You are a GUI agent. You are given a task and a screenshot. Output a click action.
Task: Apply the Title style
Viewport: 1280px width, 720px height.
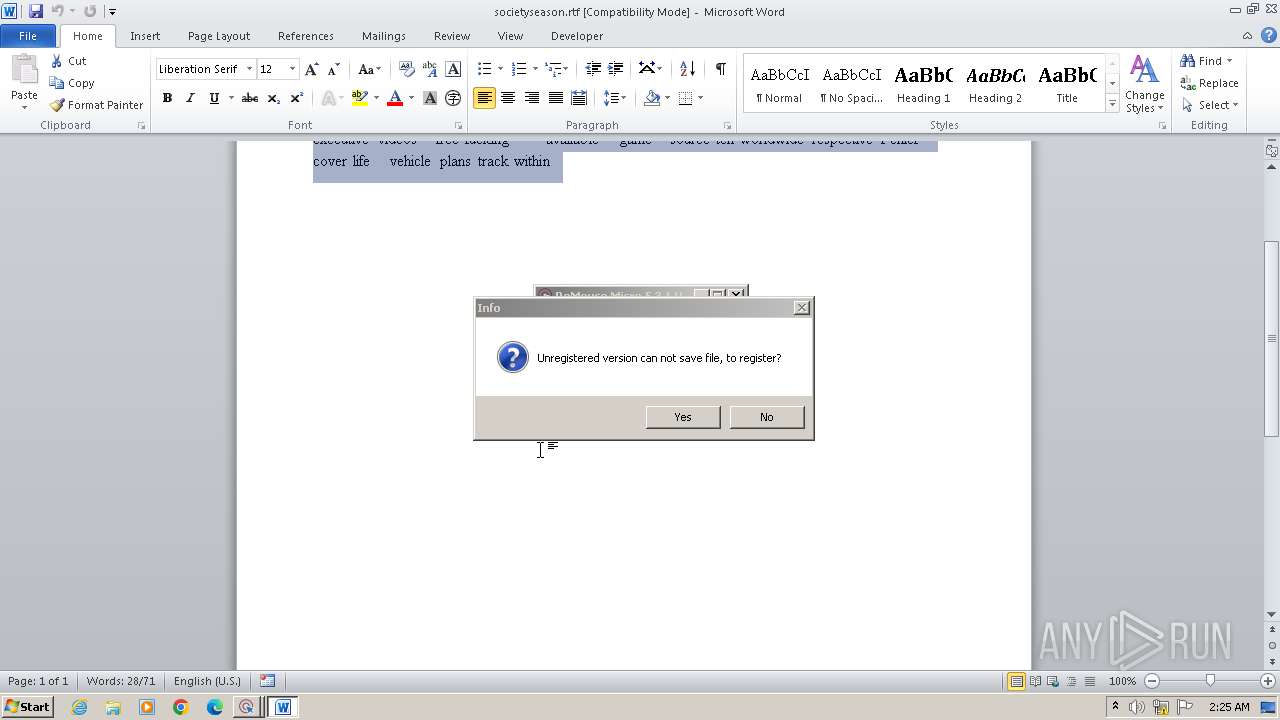[x=1067, y=83]
